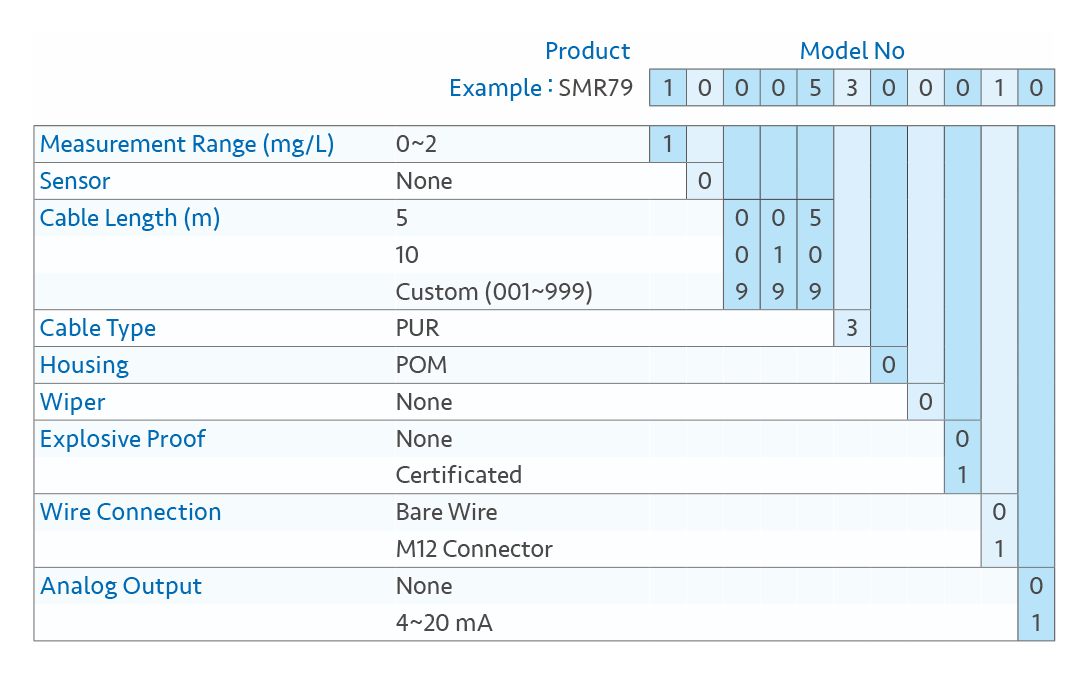Click the Housing row label
The height and width of the screenshot is (677, 1088).
(x=84, y=365)
